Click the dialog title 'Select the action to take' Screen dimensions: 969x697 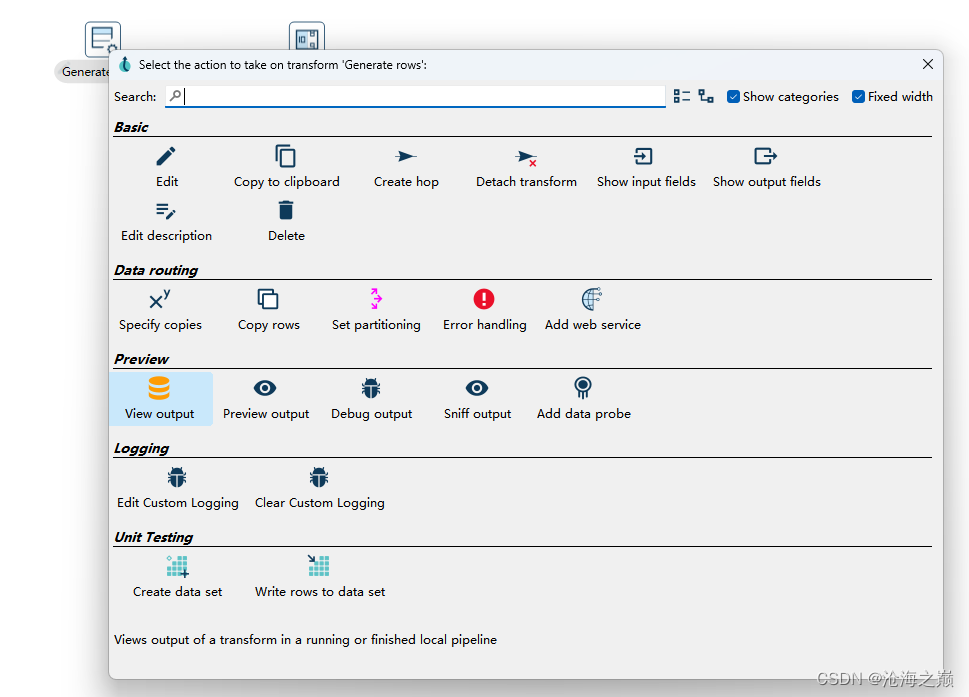(x=282, y=65)
